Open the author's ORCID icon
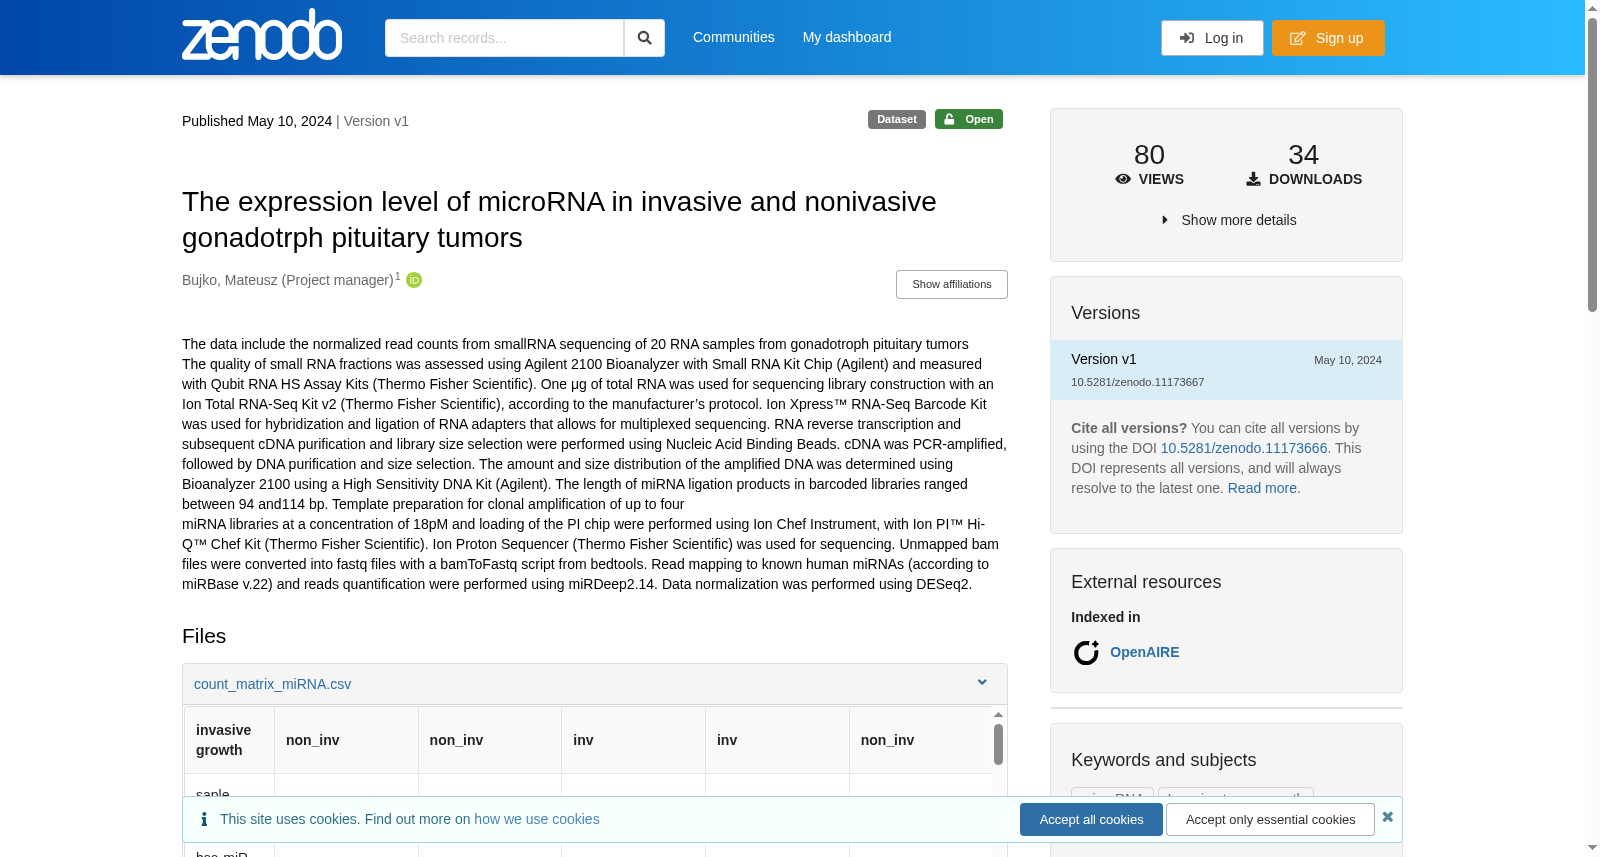This screenshot has width=1600, height=857. [x=414, y=280]
